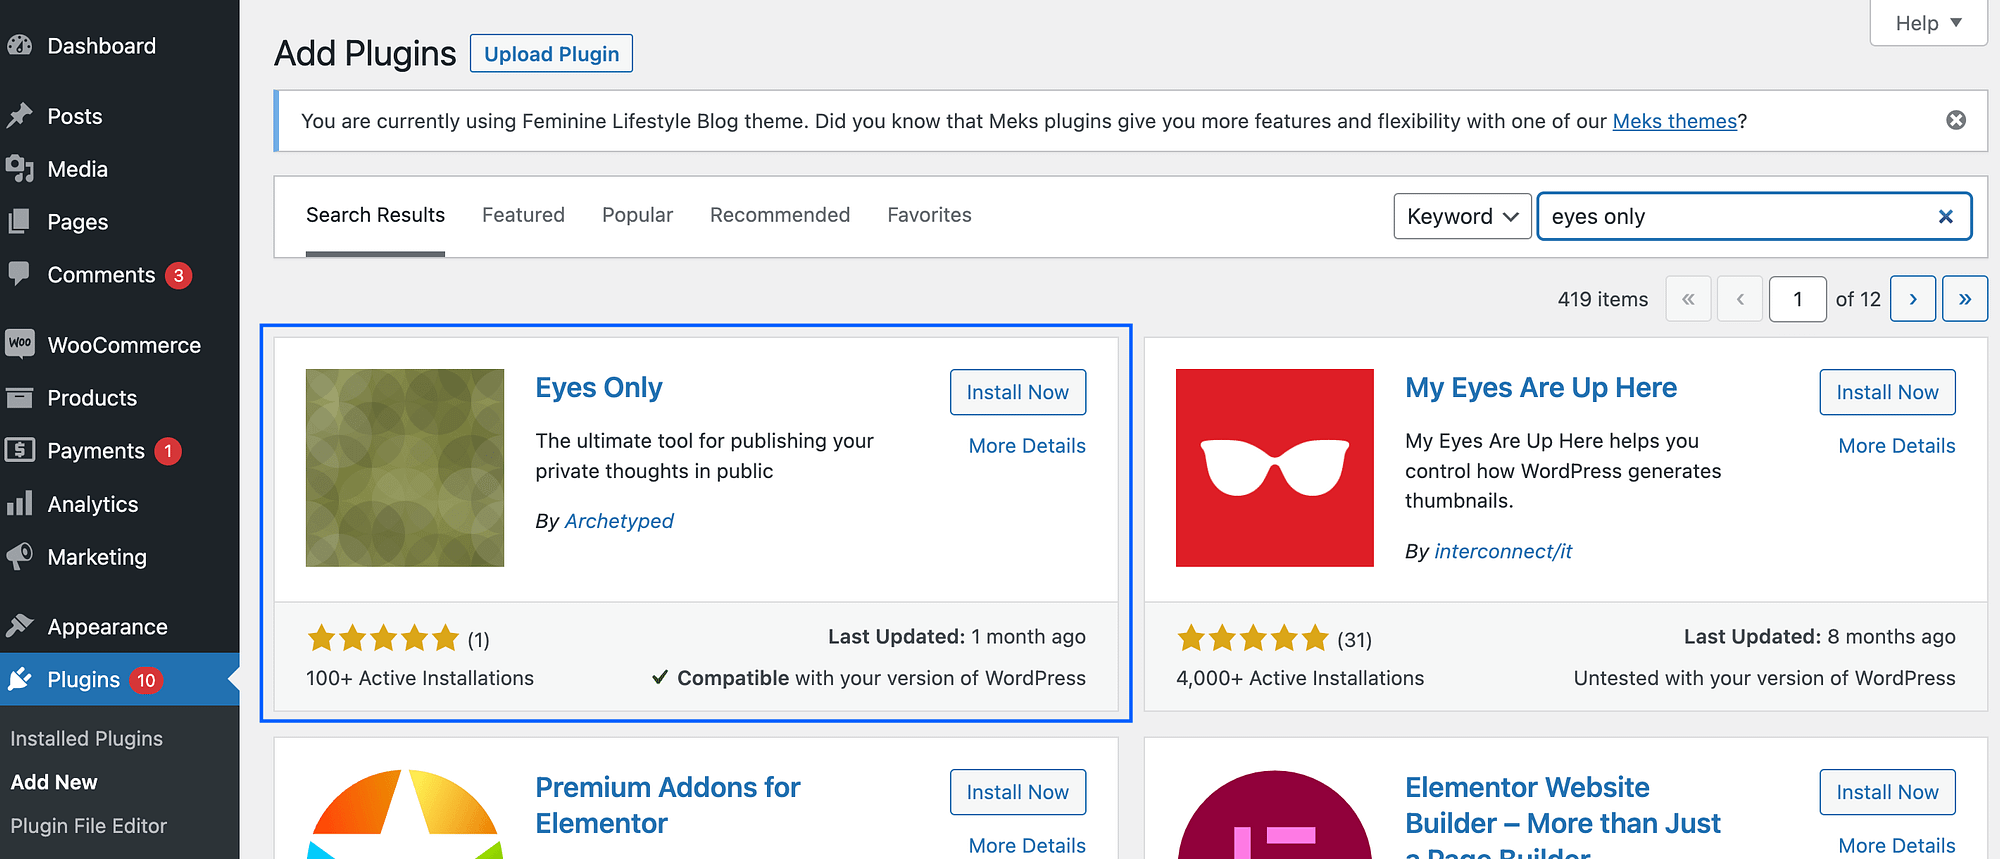The width and height of the screenshot is (2000, 859).
Task: Click Plugins update count badge 10
Action: click(146, 680)
